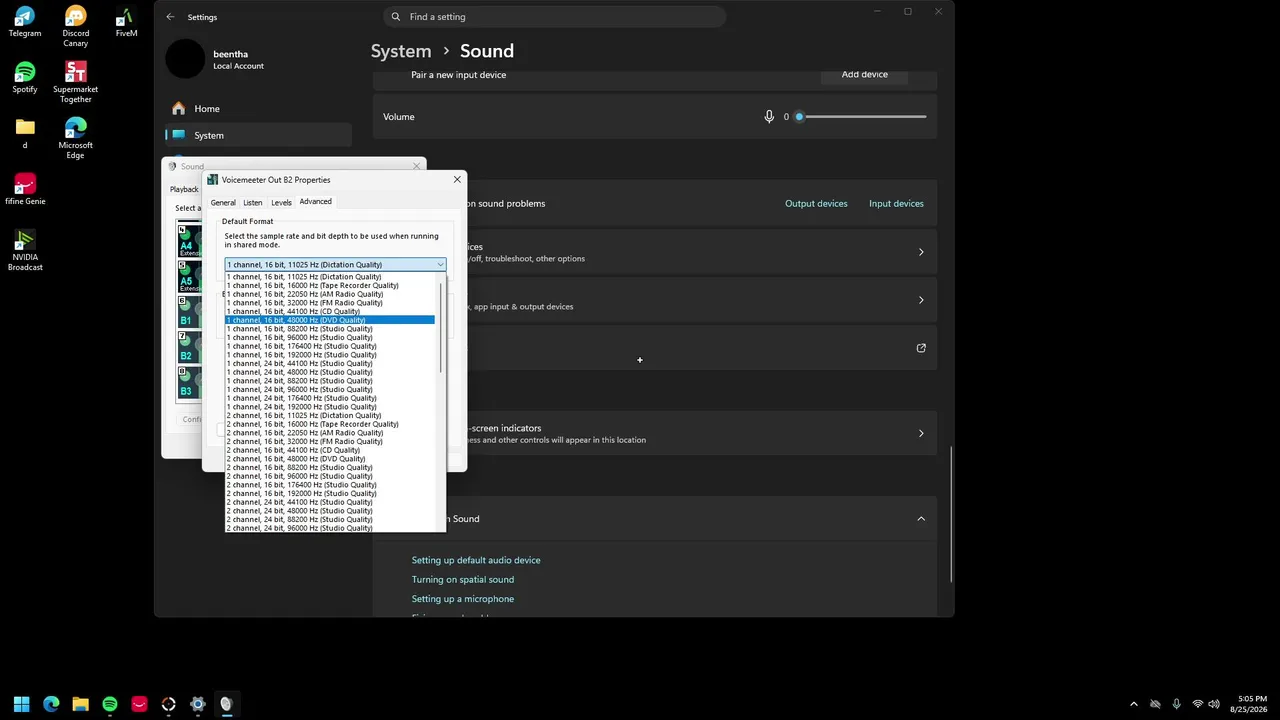
Task: Select the Advanced tab
Action: click(x=315, y=202)
